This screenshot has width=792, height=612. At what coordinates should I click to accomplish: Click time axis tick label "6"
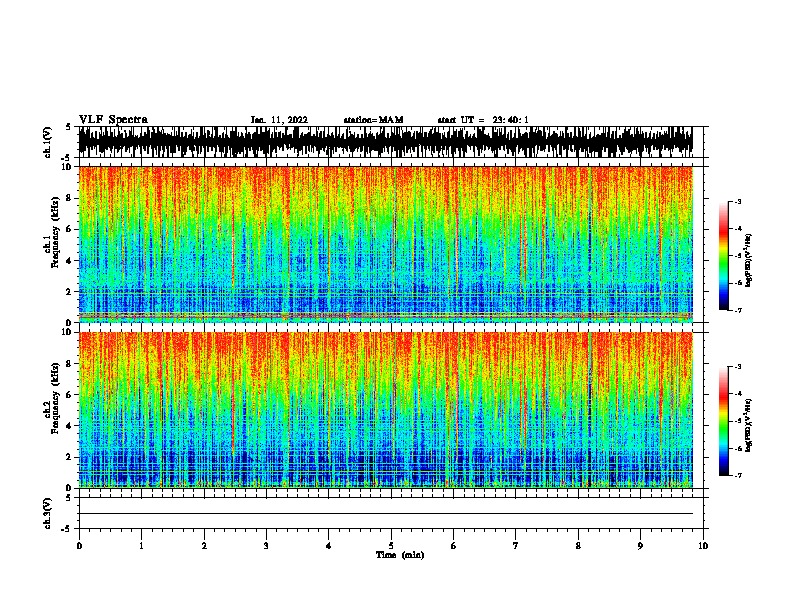[454, 546]
